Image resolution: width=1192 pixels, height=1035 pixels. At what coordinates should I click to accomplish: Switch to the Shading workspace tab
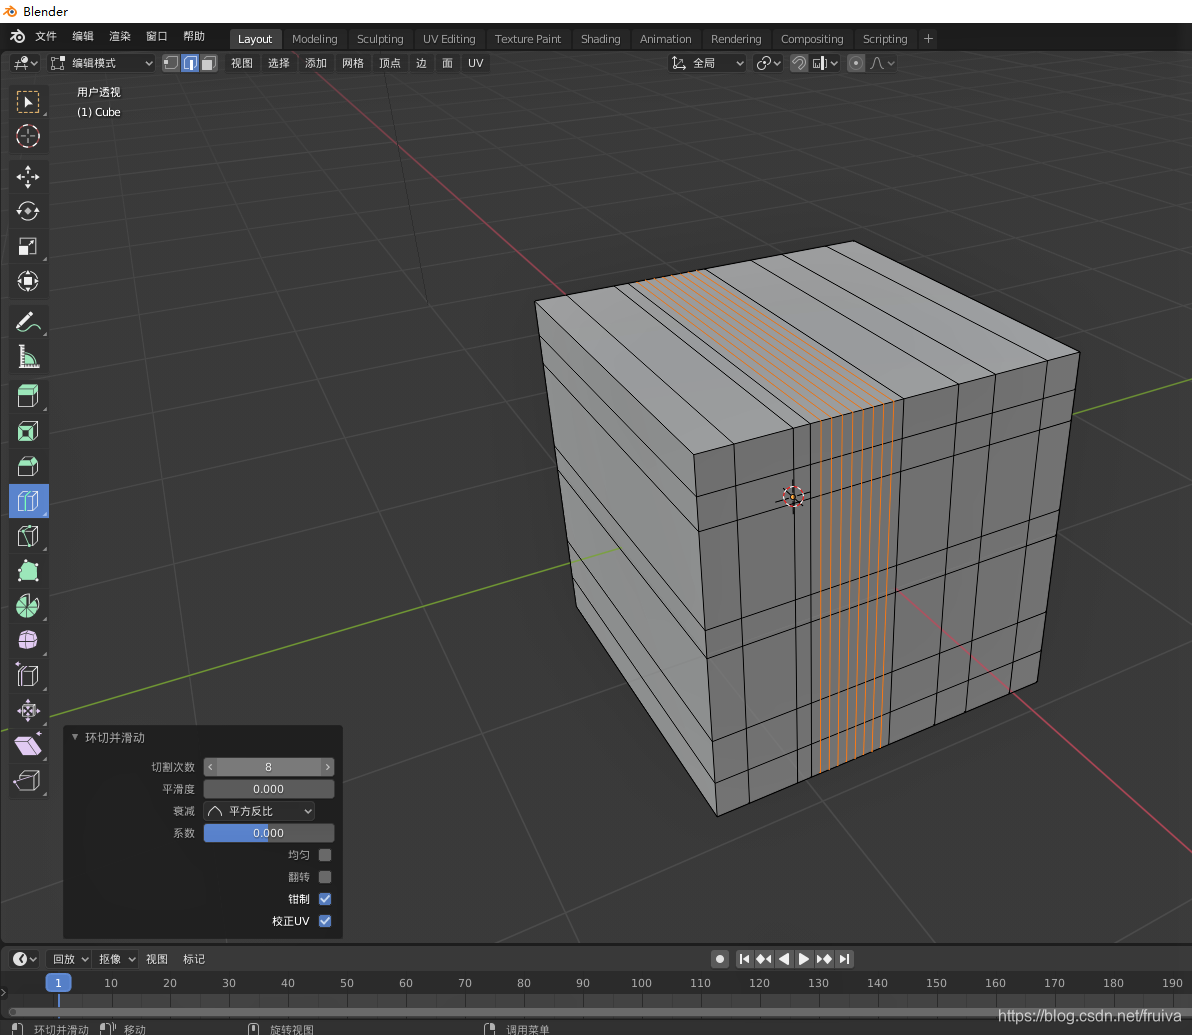(601, 39)
